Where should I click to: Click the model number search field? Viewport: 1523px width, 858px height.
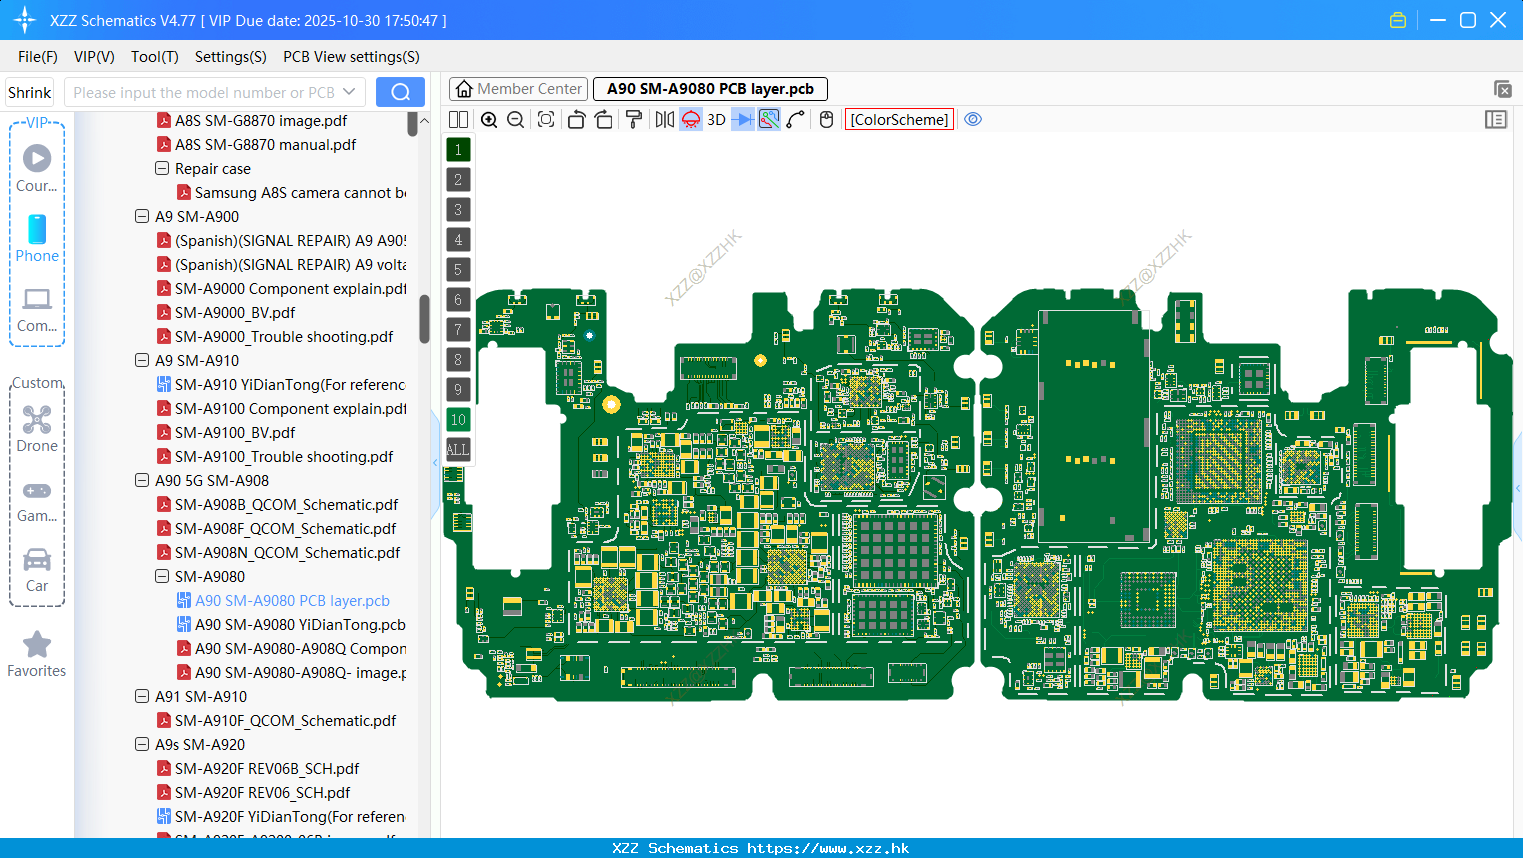[x=204, y=92]
